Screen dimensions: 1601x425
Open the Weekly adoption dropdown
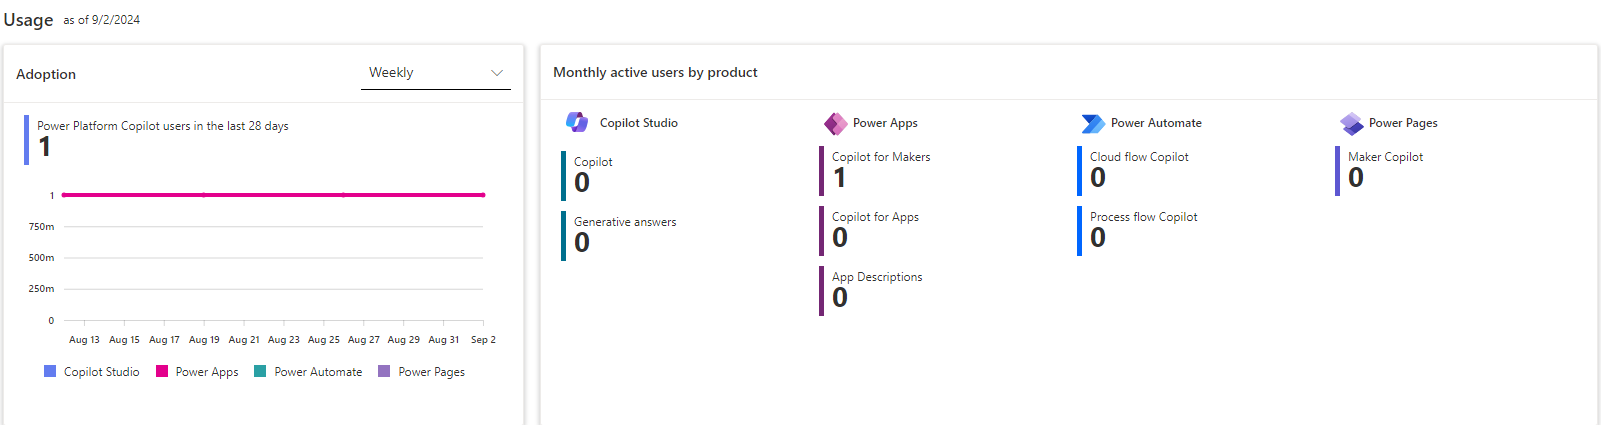point(436,73)
